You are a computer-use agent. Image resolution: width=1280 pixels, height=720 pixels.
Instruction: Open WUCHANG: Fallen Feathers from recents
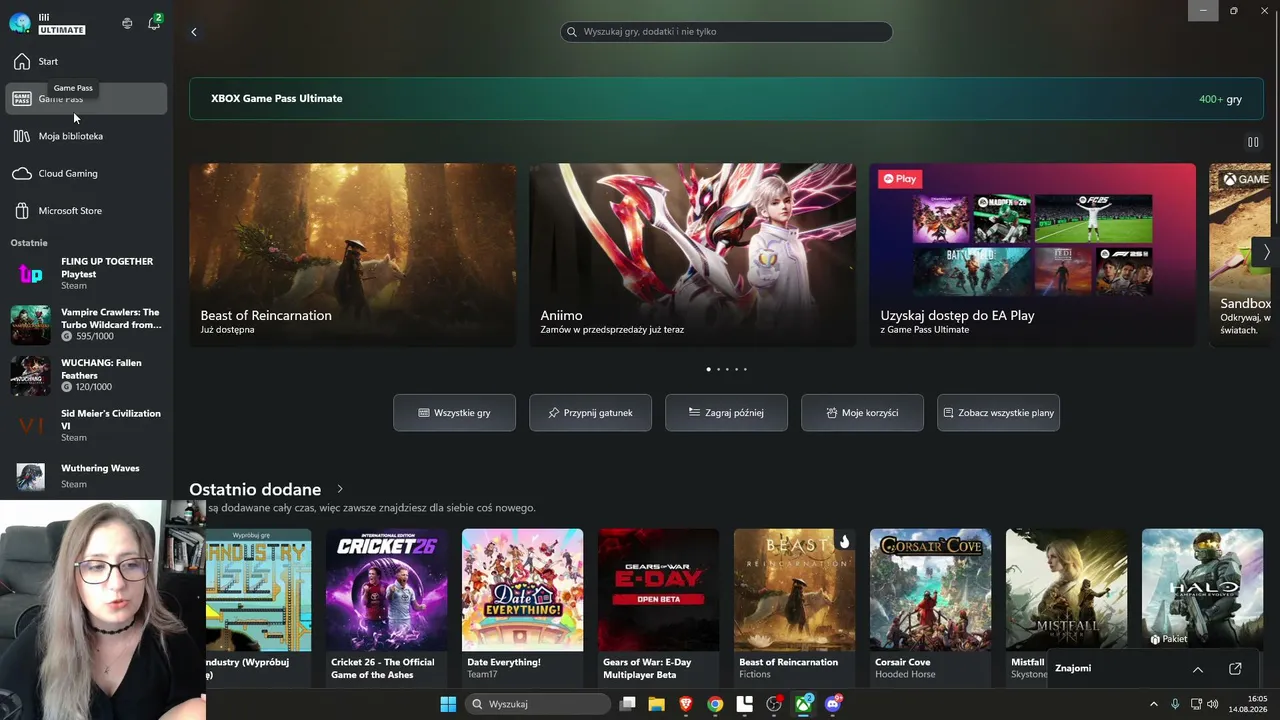tap(86, 375)
